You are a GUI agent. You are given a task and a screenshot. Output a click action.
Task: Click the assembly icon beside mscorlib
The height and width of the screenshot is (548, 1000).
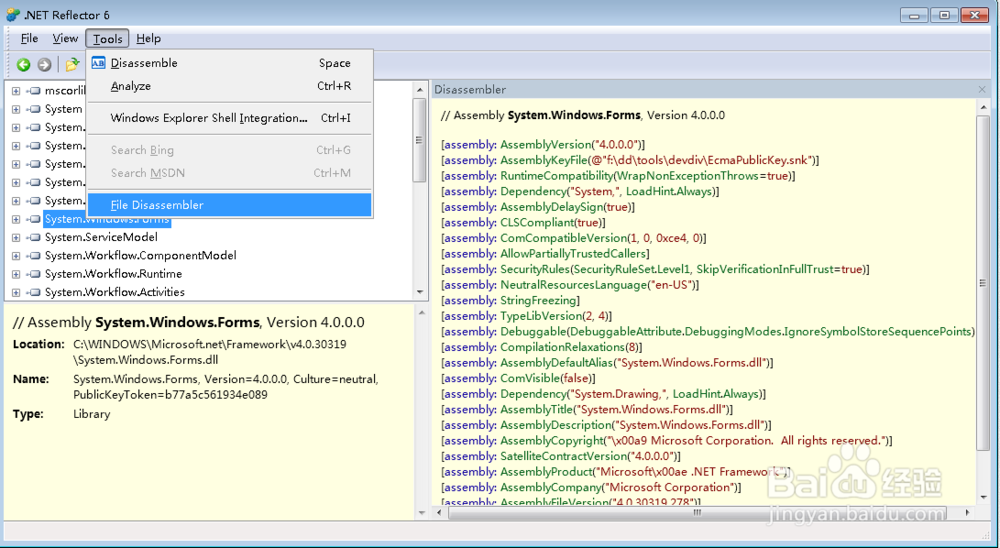coord(33,91)
